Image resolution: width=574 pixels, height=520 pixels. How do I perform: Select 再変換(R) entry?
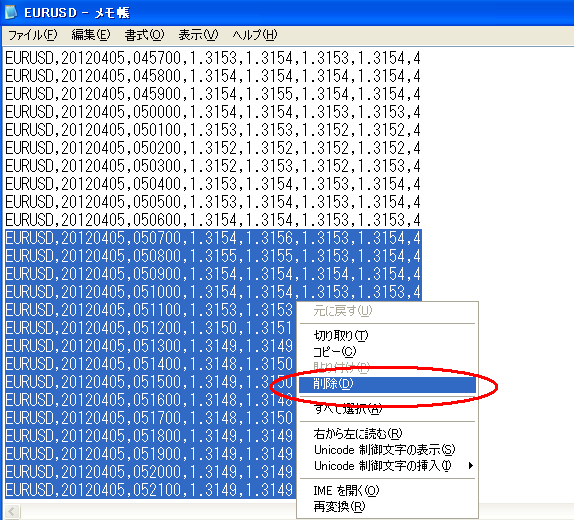387,506
